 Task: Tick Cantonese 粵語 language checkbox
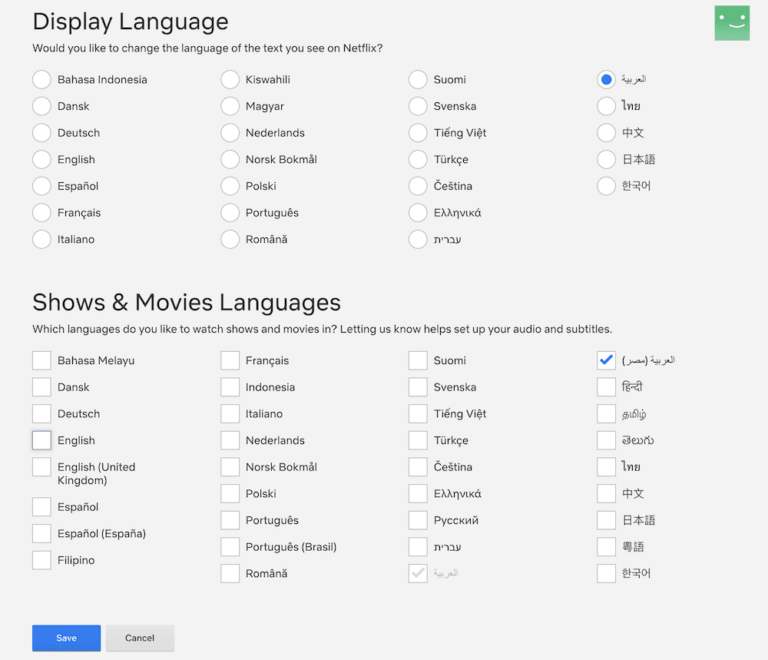[x=606, y=547]
